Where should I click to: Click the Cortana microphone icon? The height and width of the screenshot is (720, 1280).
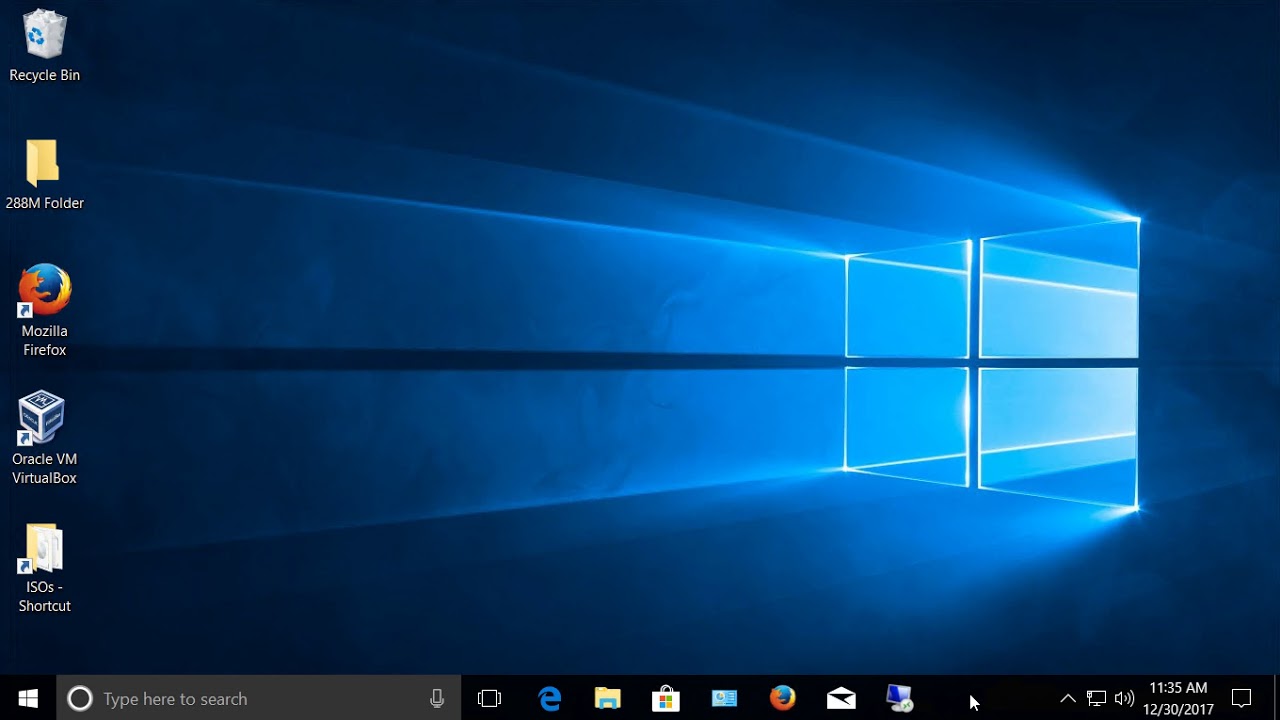437,698
